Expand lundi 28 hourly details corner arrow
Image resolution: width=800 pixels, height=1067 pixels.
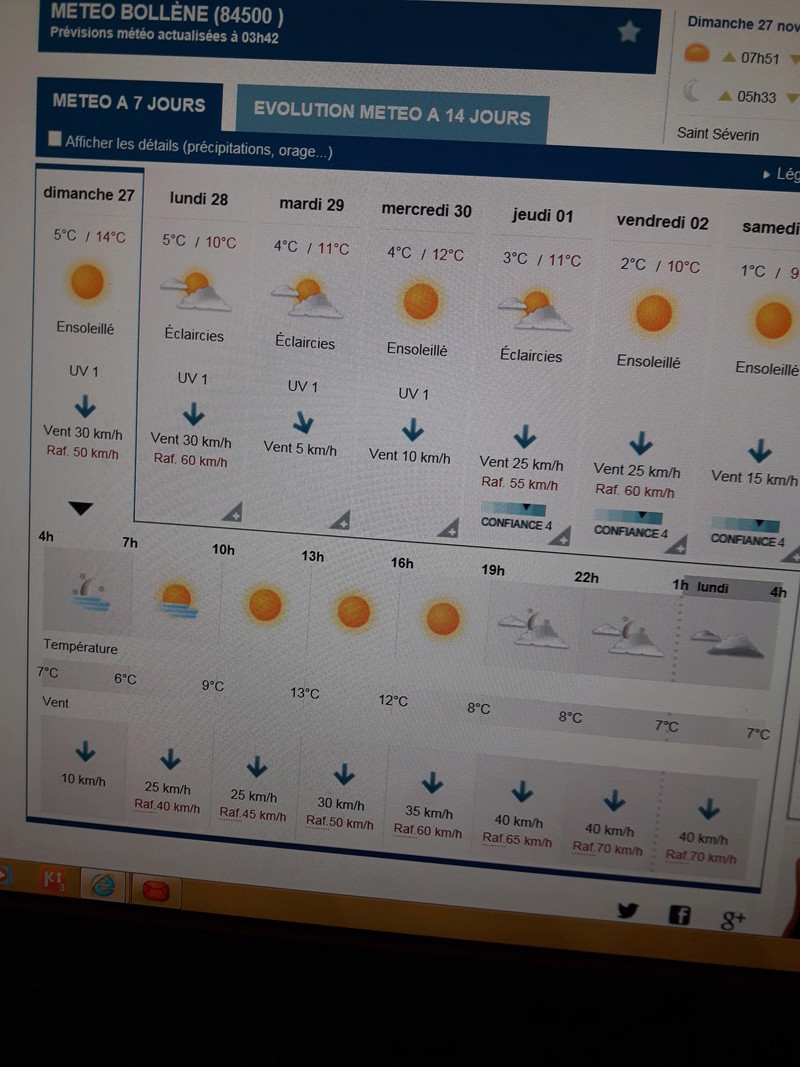click(x=233, y=512)
